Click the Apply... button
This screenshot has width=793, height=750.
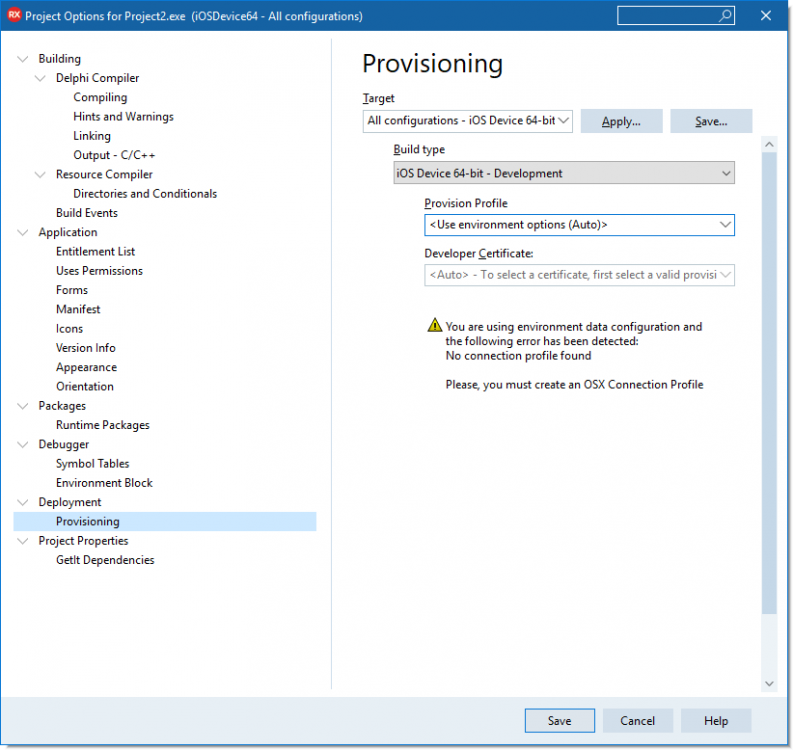click(621, 121)
